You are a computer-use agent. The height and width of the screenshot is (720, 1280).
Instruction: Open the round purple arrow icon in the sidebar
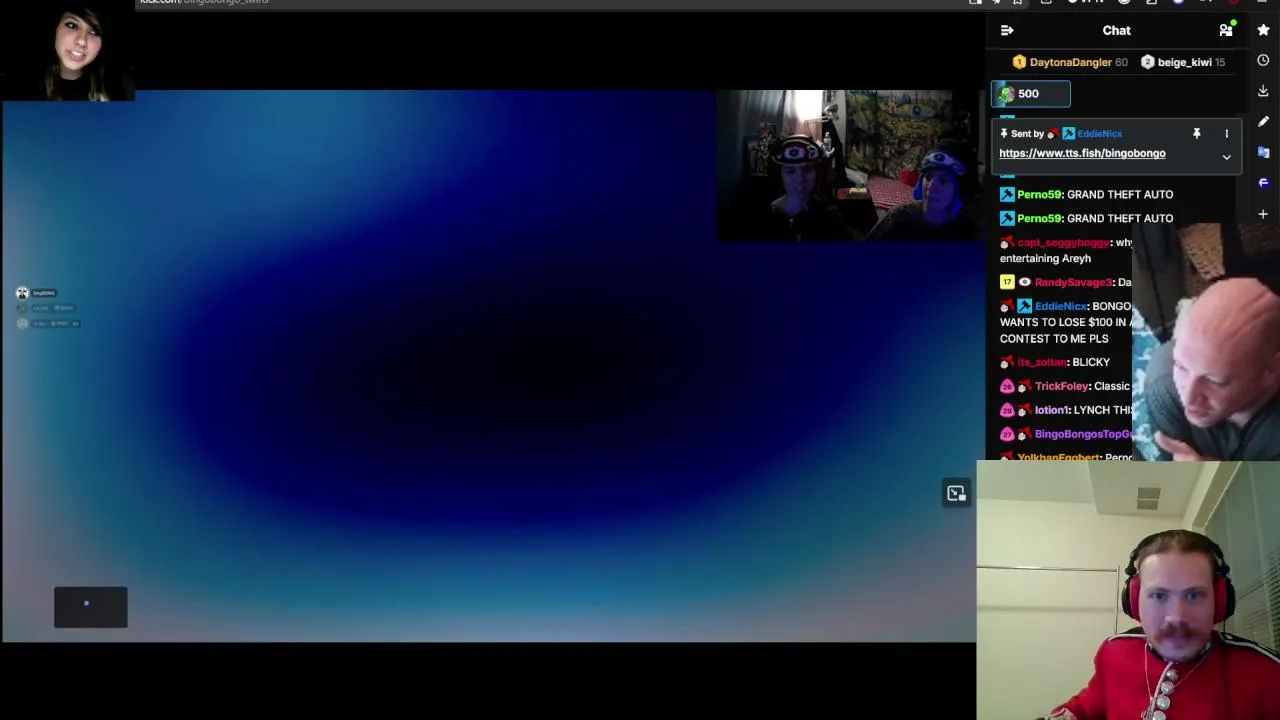pyautogui.click(x=1263, y=182)
